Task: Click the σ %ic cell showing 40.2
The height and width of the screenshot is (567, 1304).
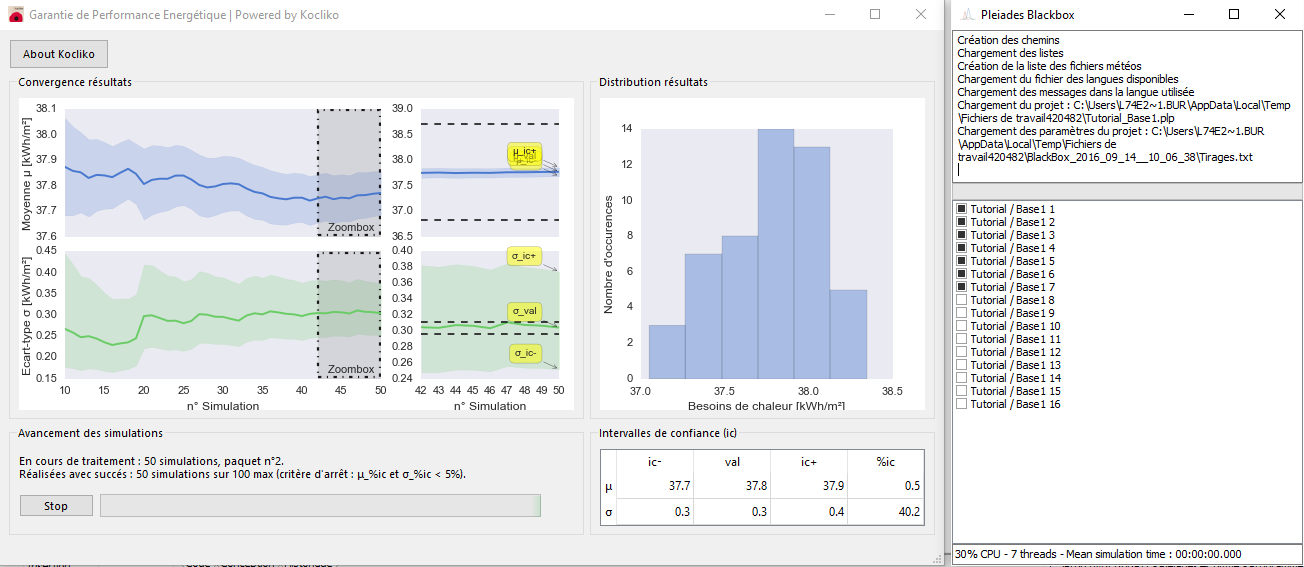Action: tap(886, 512)
